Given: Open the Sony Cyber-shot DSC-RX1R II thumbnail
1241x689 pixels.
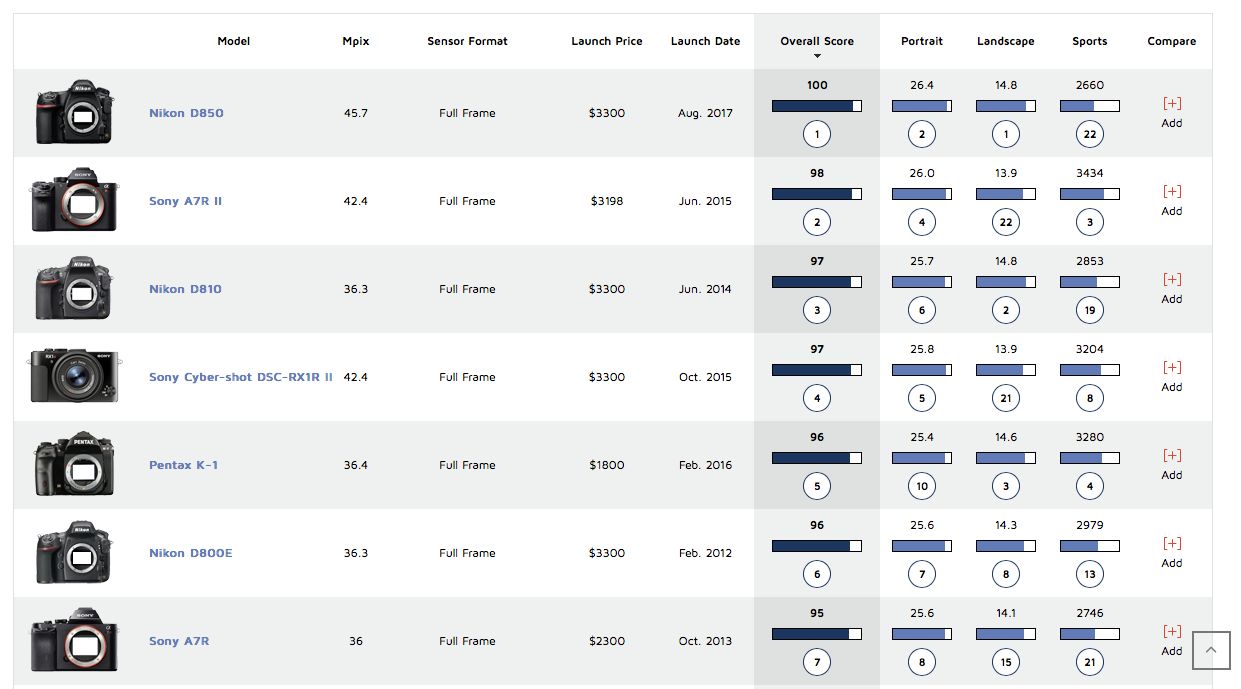Looking at the screenshot, I should click(75, 376).
